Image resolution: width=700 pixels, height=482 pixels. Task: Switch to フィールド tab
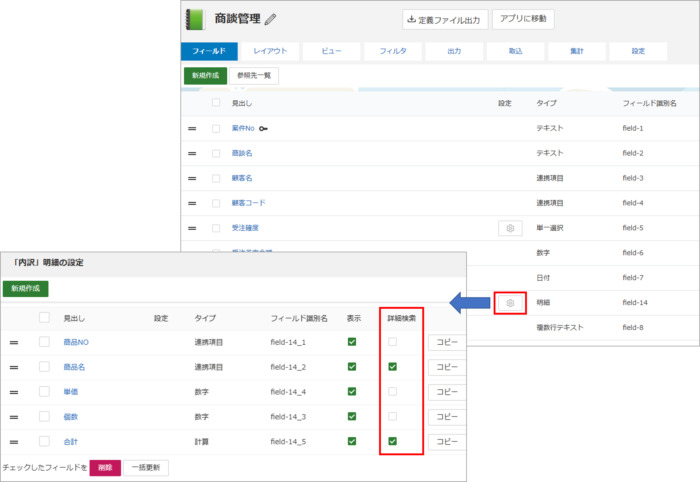[x=209, y=51]
